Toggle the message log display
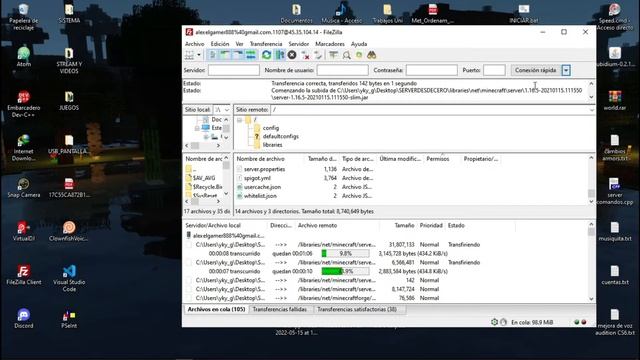The height and width of the screenshot is (360, 640). click(x=213, y=55)
